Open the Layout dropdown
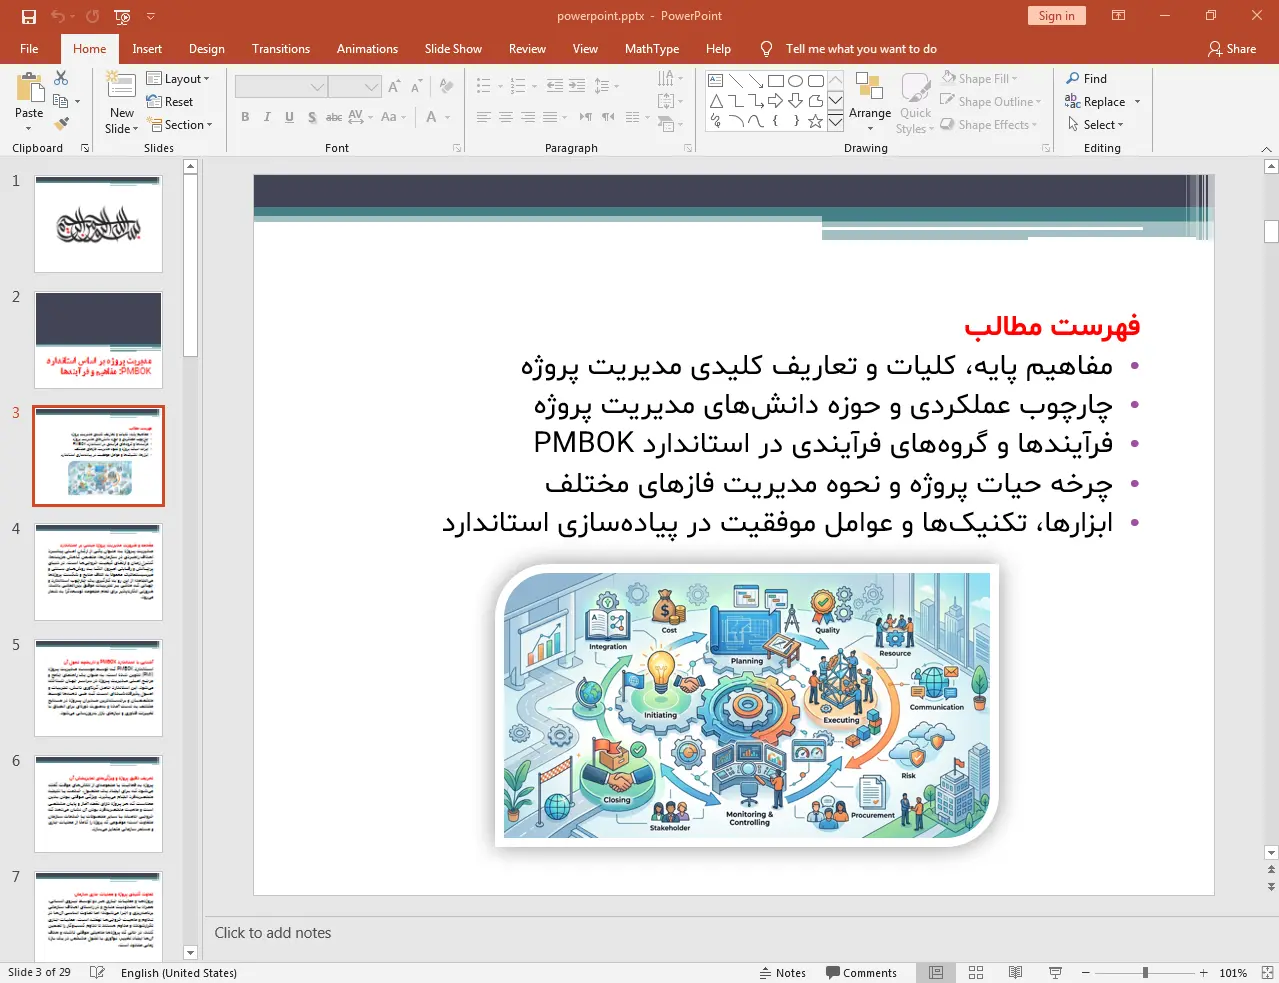The width and height of the screenshot is (1279, 983). [x=178, y=78]
